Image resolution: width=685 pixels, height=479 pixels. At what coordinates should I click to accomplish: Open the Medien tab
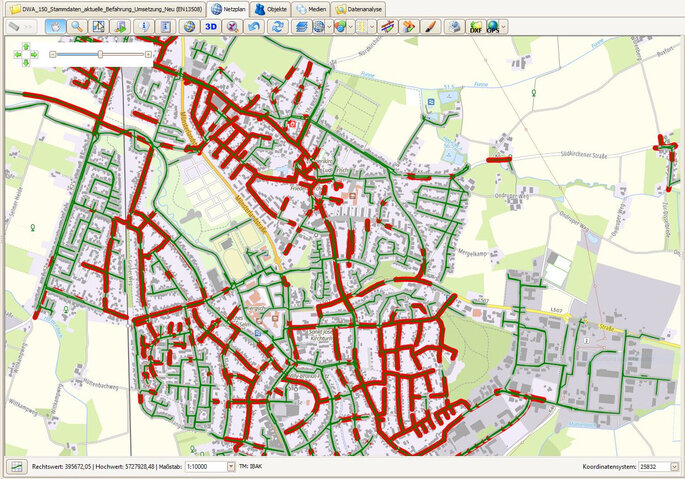311,8
